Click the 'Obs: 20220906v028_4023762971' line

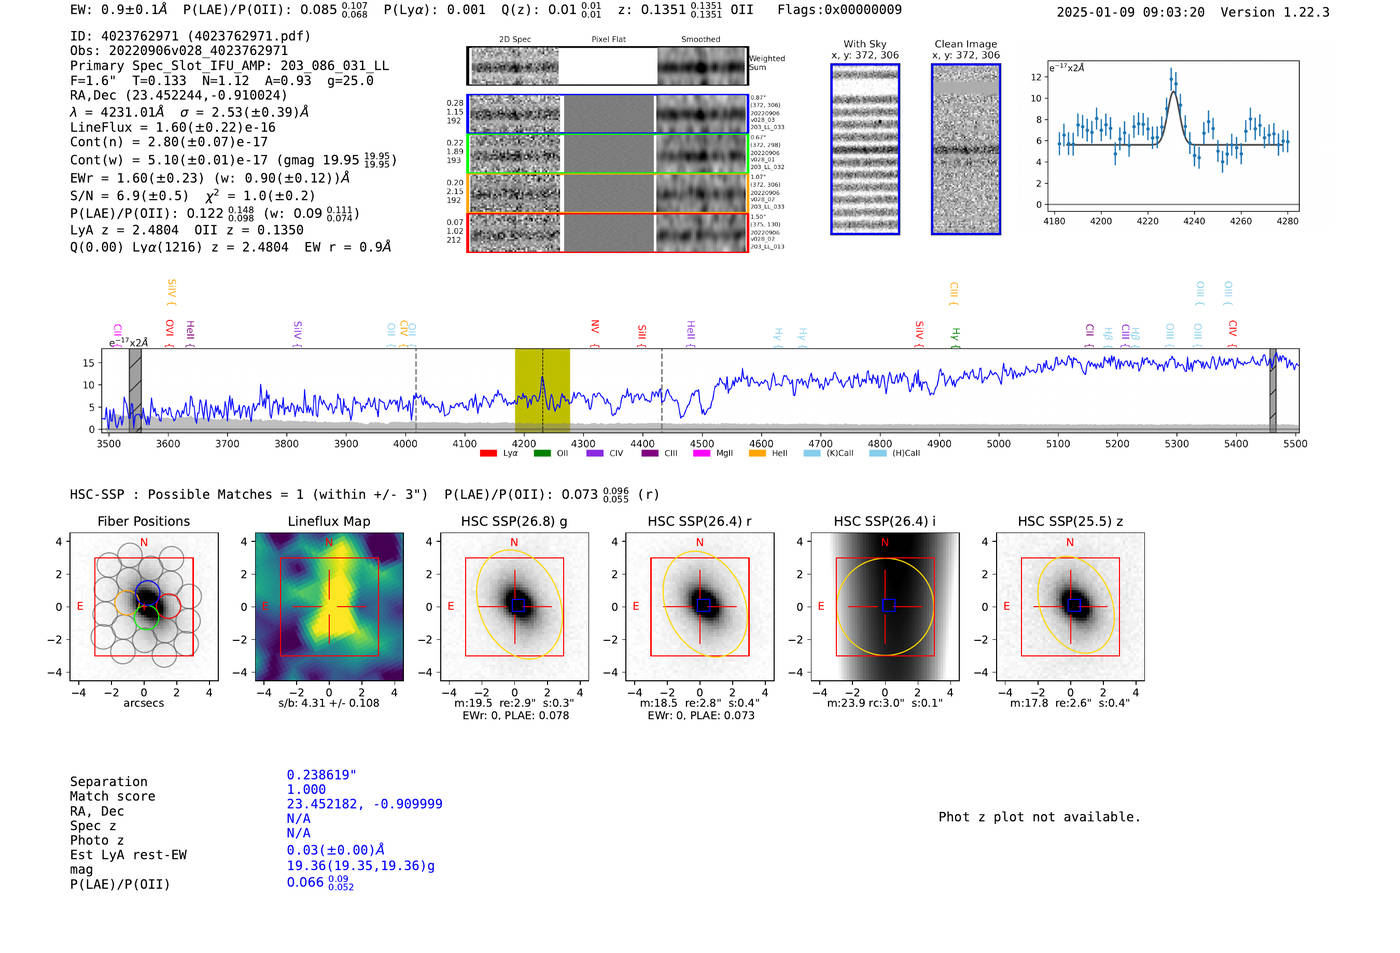pyautogui.click(x=179, y=51)
